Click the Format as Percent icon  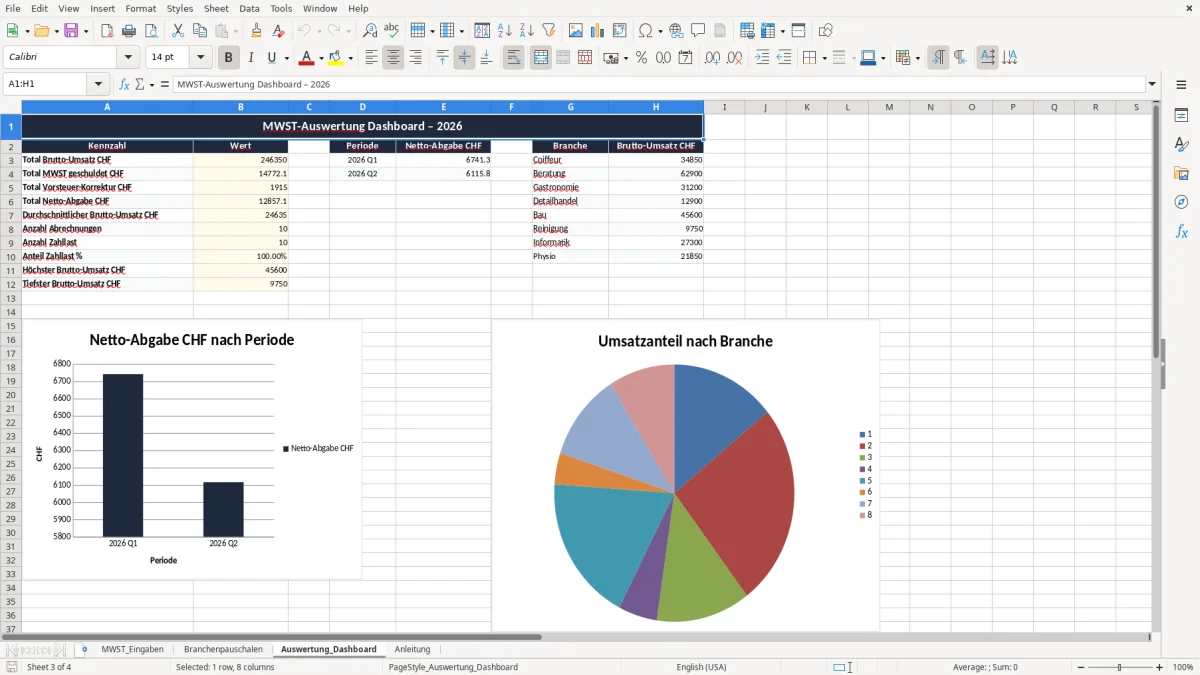pos(641,58)
